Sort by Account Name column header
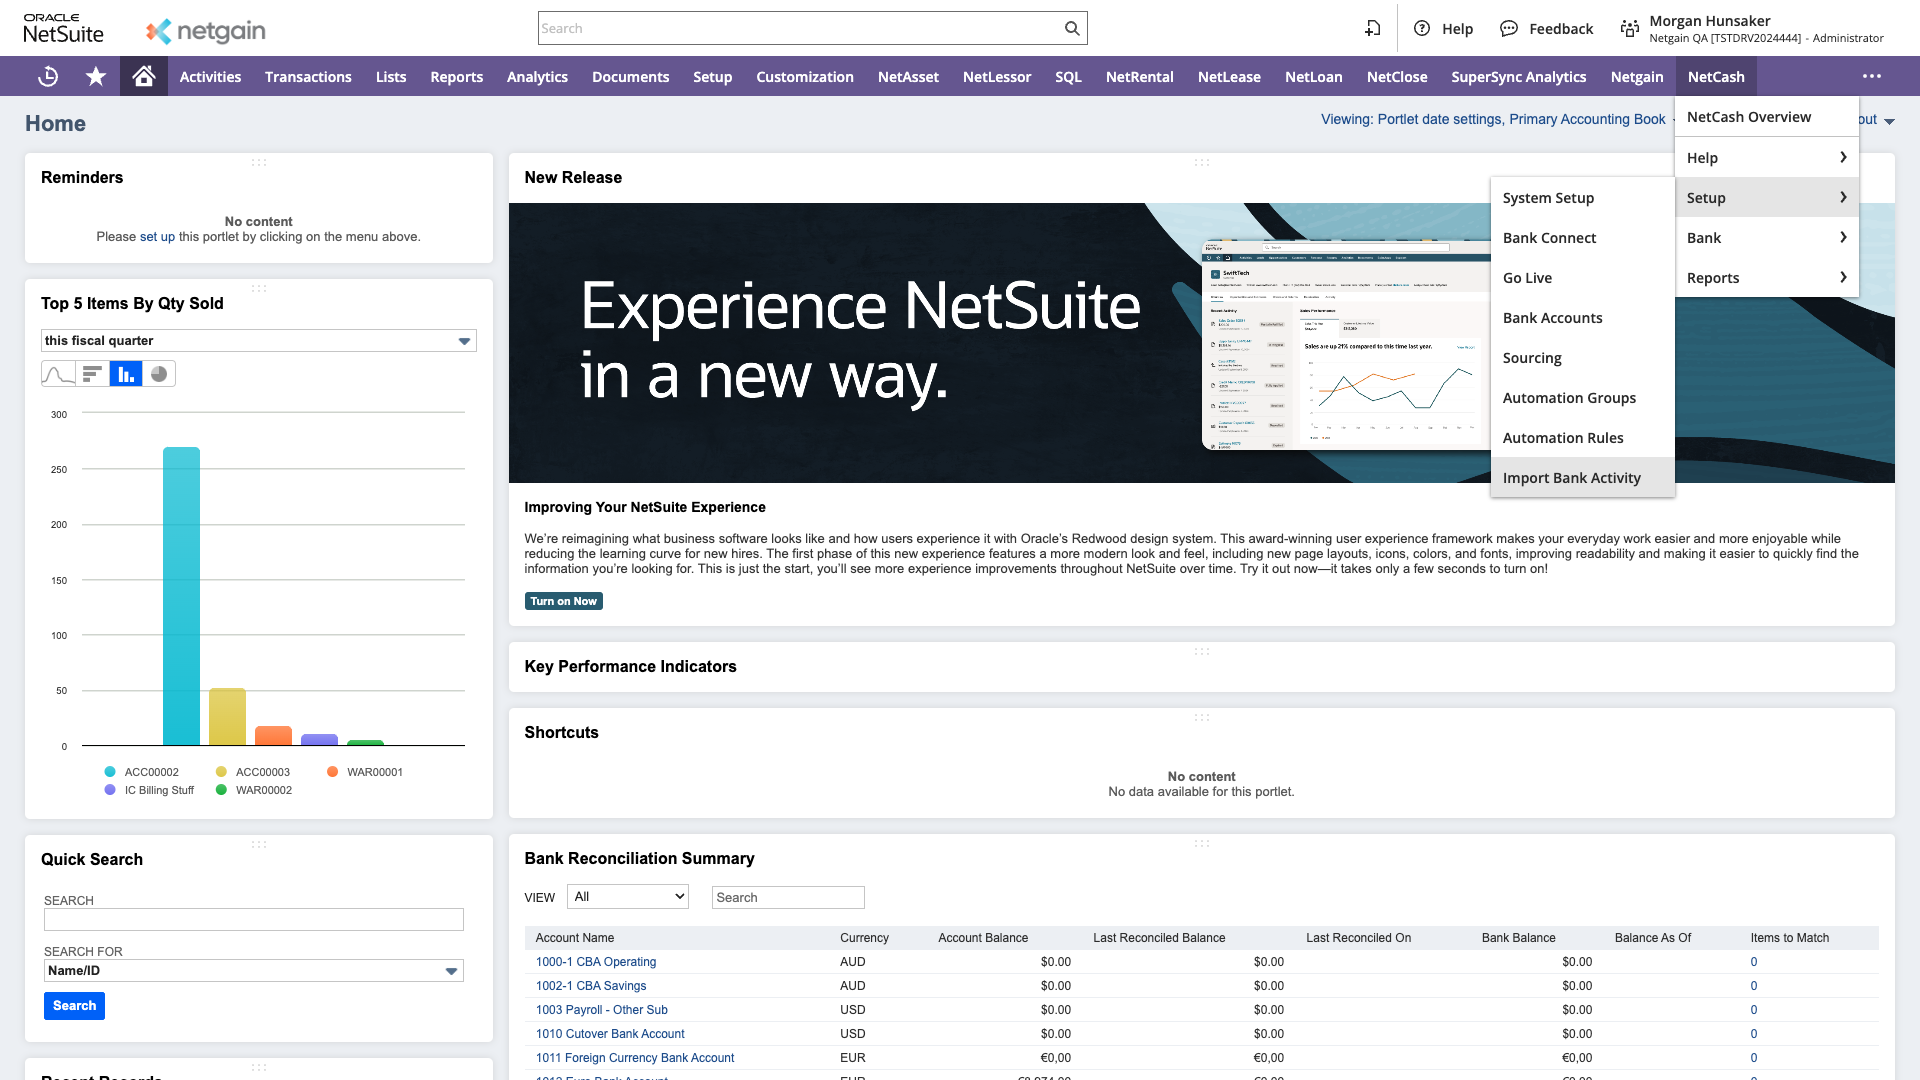This screenshot has width=1920, height=1080. [x=575, y=938]
